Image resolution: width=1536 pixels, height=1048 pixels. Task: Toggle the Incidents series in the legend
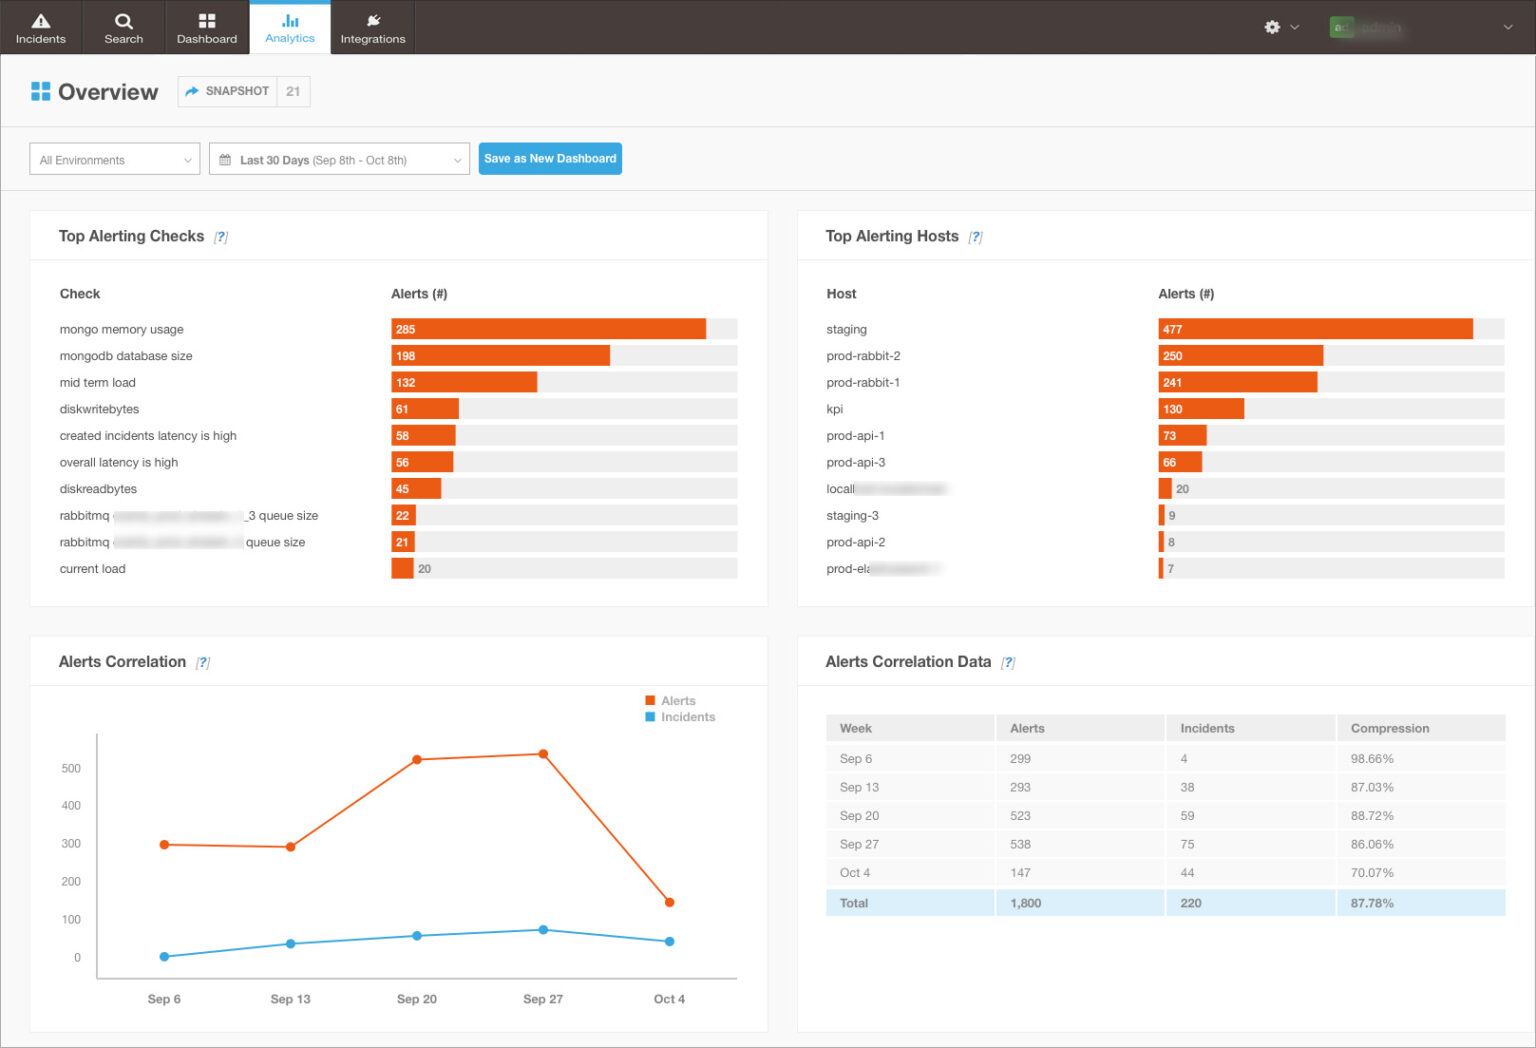[681, 717]
